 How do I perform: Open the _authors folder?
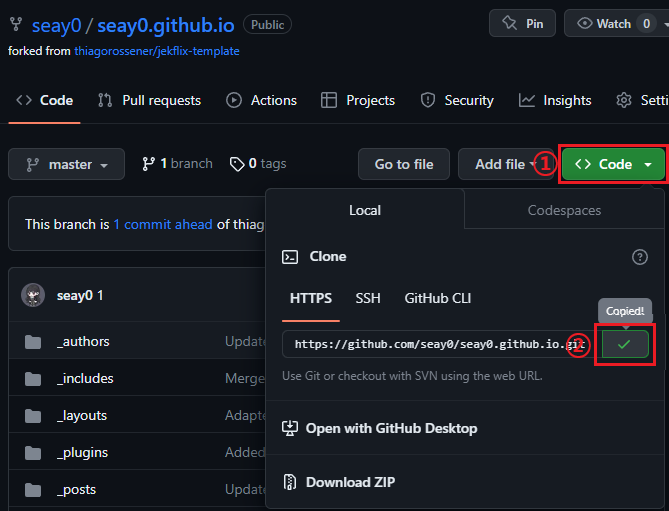click(83, 341)
